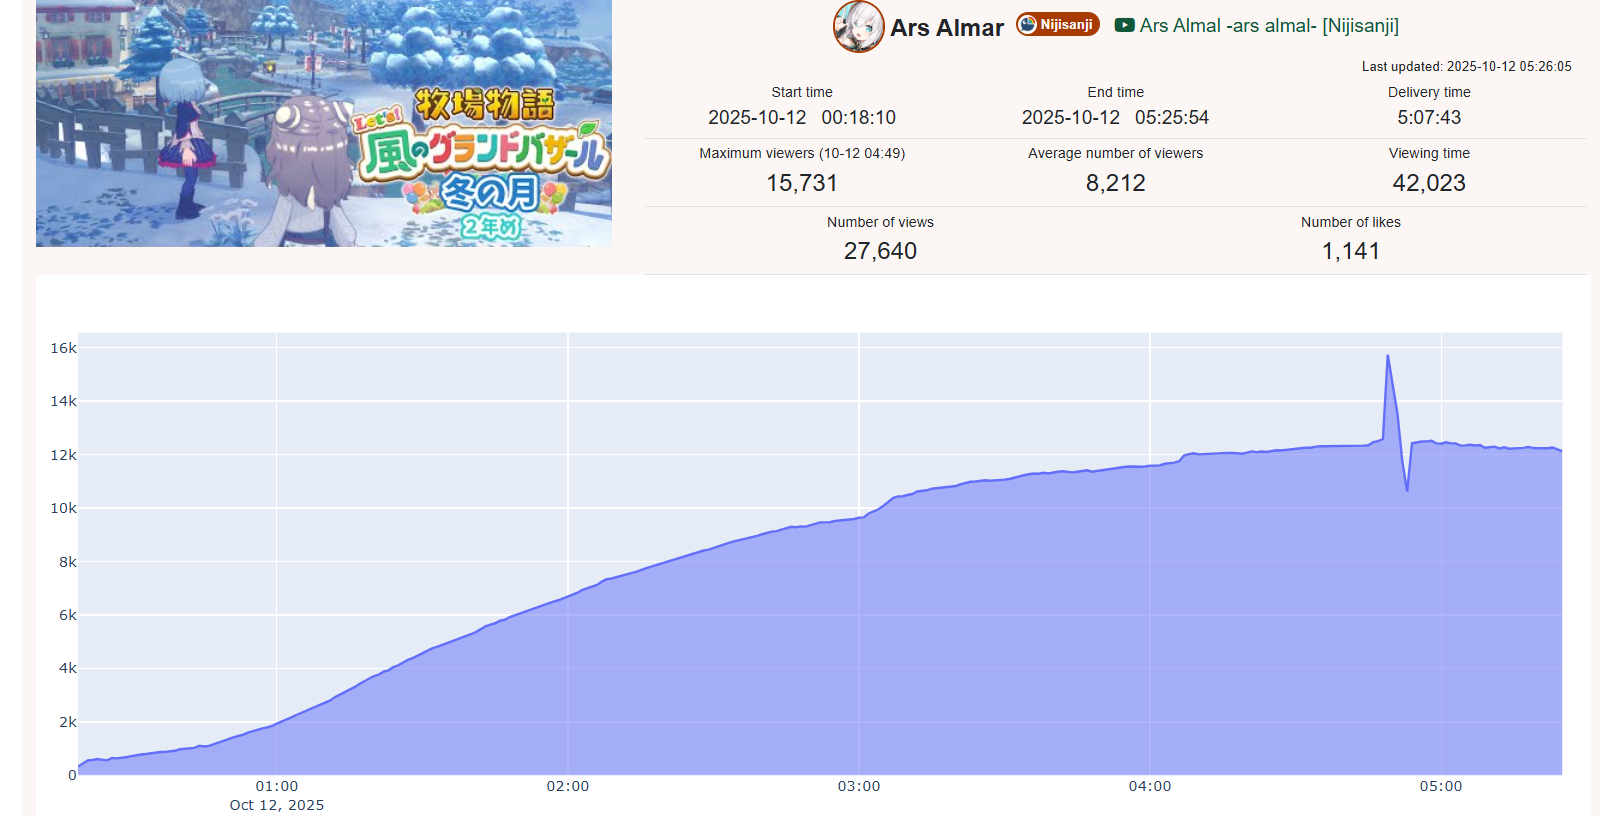The height and width of the screenshot is (816, 1600).
Task: Click the 05:00 label on the time axis
Action: [1441, 786]
